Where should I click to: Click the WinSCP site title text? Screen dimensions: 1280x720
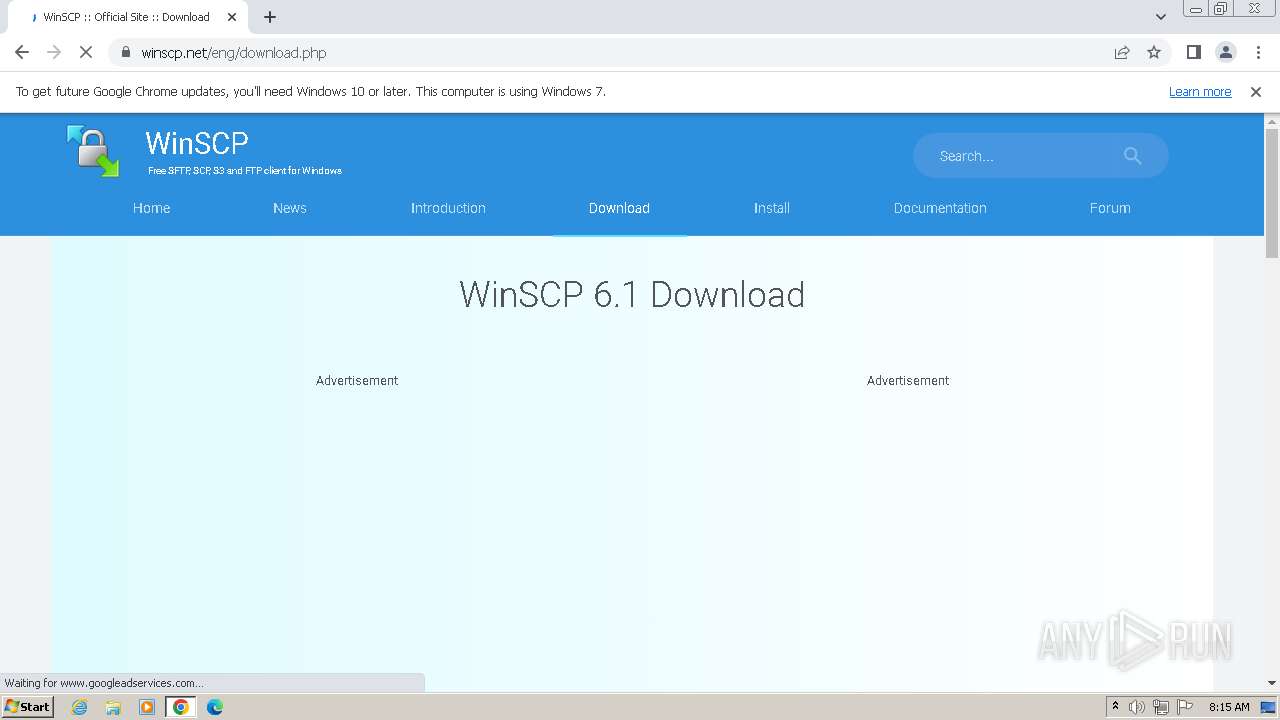click(197, 143)
